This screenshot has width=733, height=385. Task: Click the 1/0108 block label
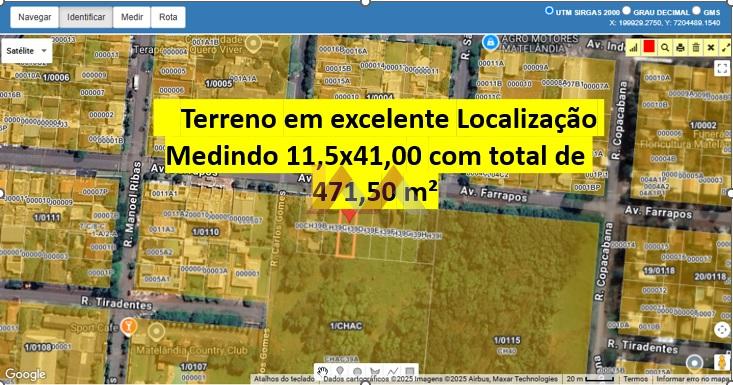[x=38, y=347]
